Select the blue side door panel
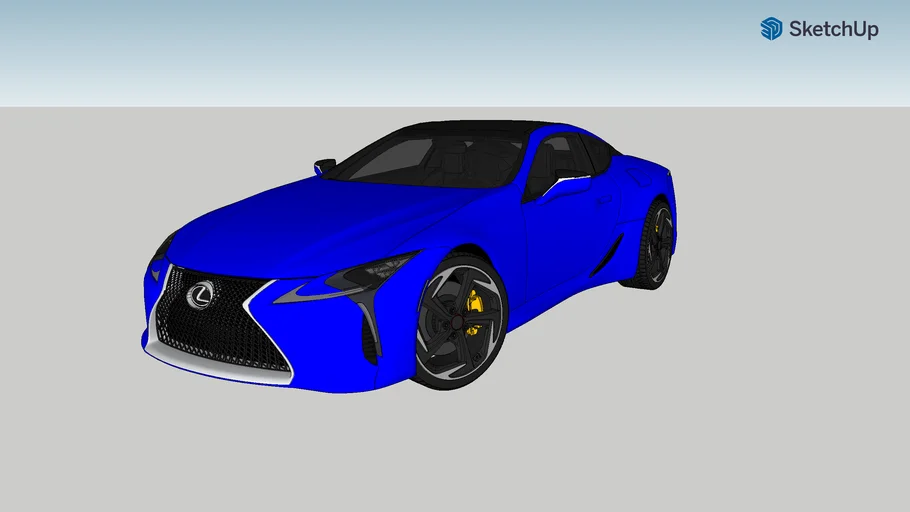This screenshot has width=910, height=512. (565, 235)
